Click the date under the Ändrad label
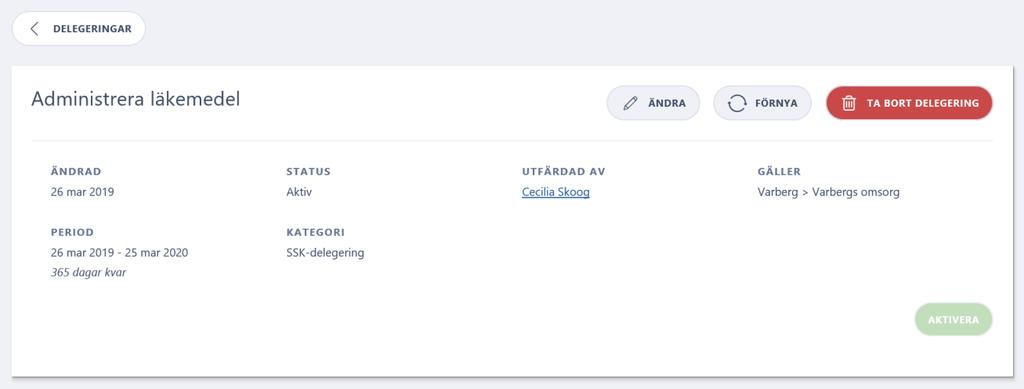The width and height of the screenshot is (1024, 389). pos(82,193)
